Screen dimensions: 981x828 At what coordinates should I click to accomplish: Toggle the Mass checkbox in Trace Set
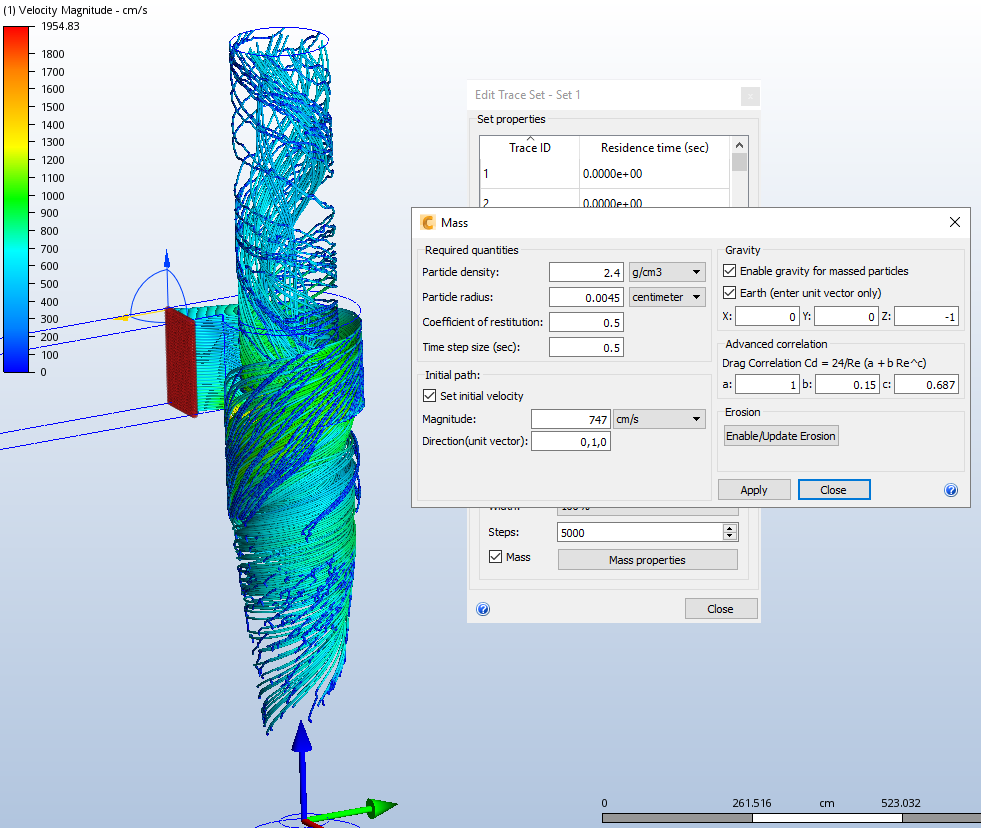pos(496,556)
